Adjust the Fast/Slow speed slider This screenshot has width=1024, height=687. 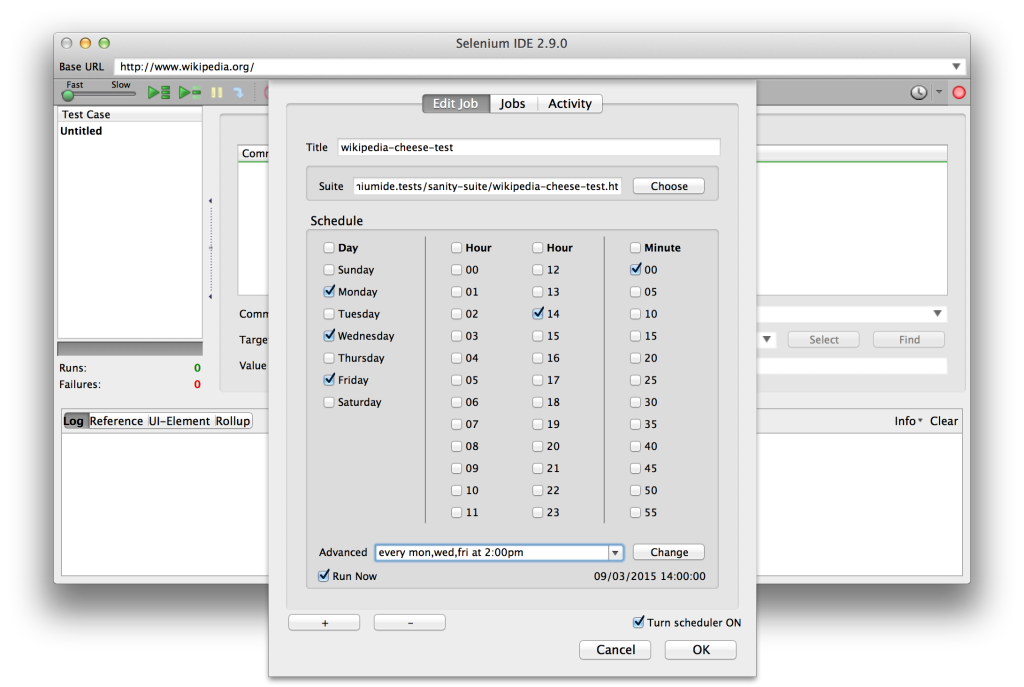pyautogui.click(x=68, y=95)
